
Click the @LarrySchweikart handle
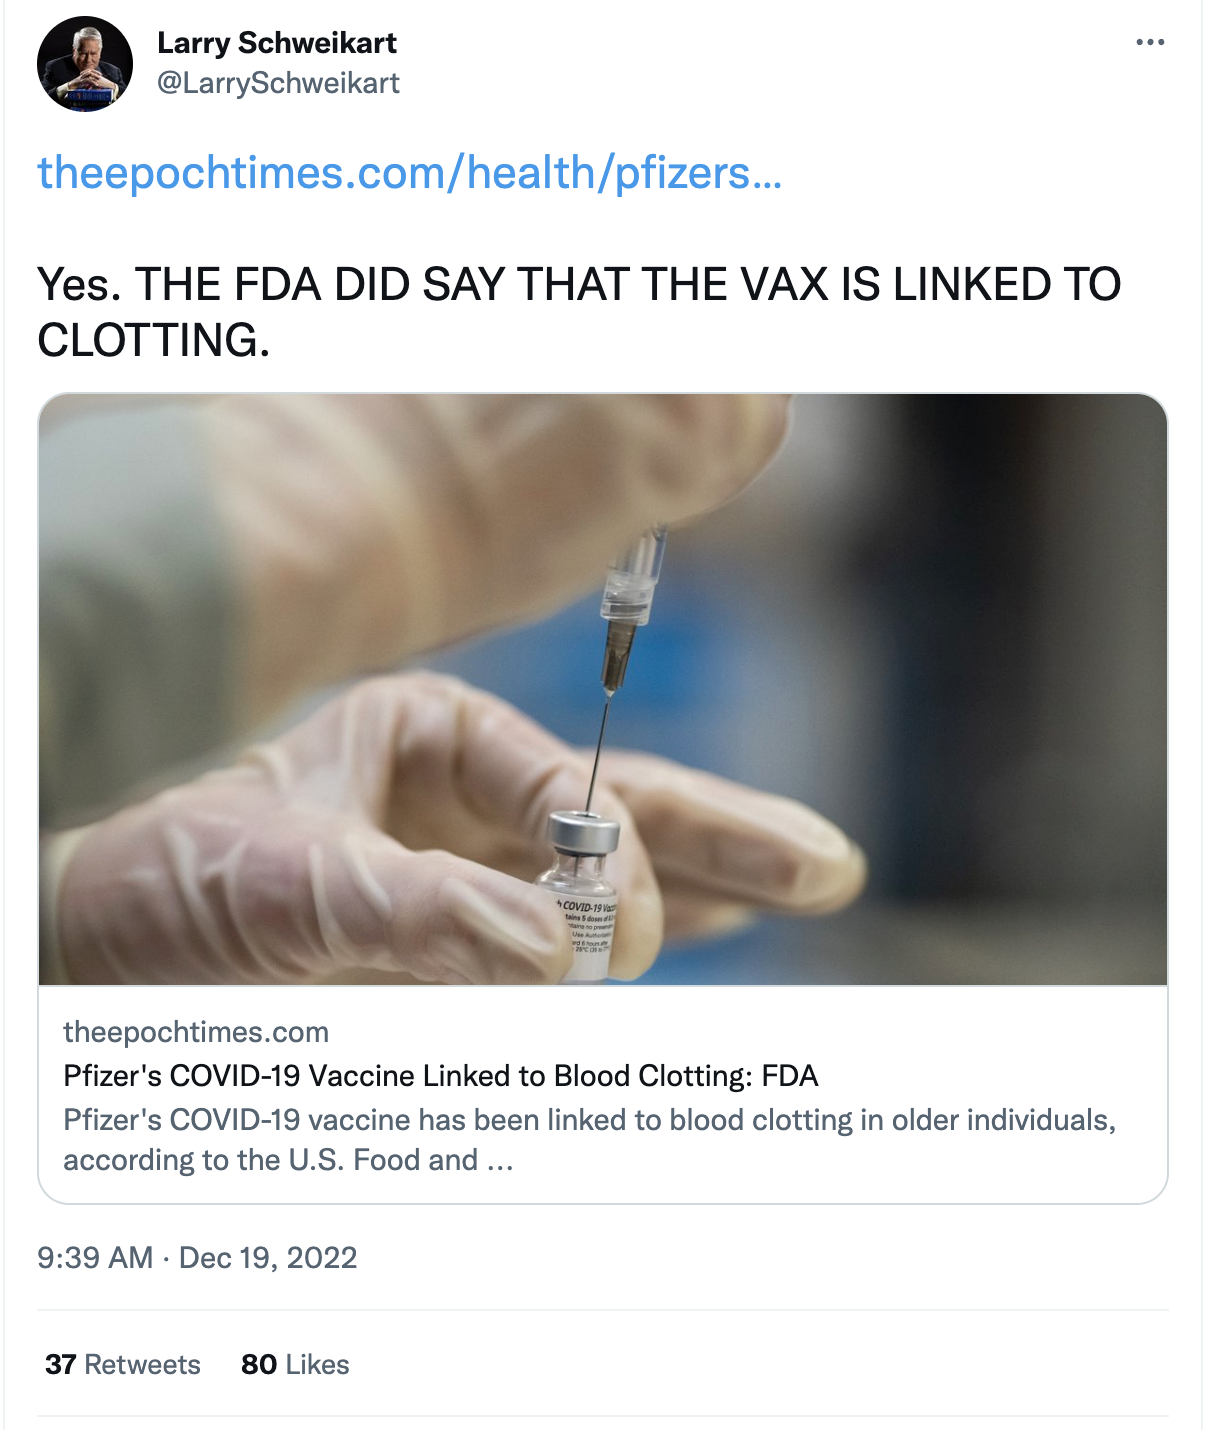276,84
